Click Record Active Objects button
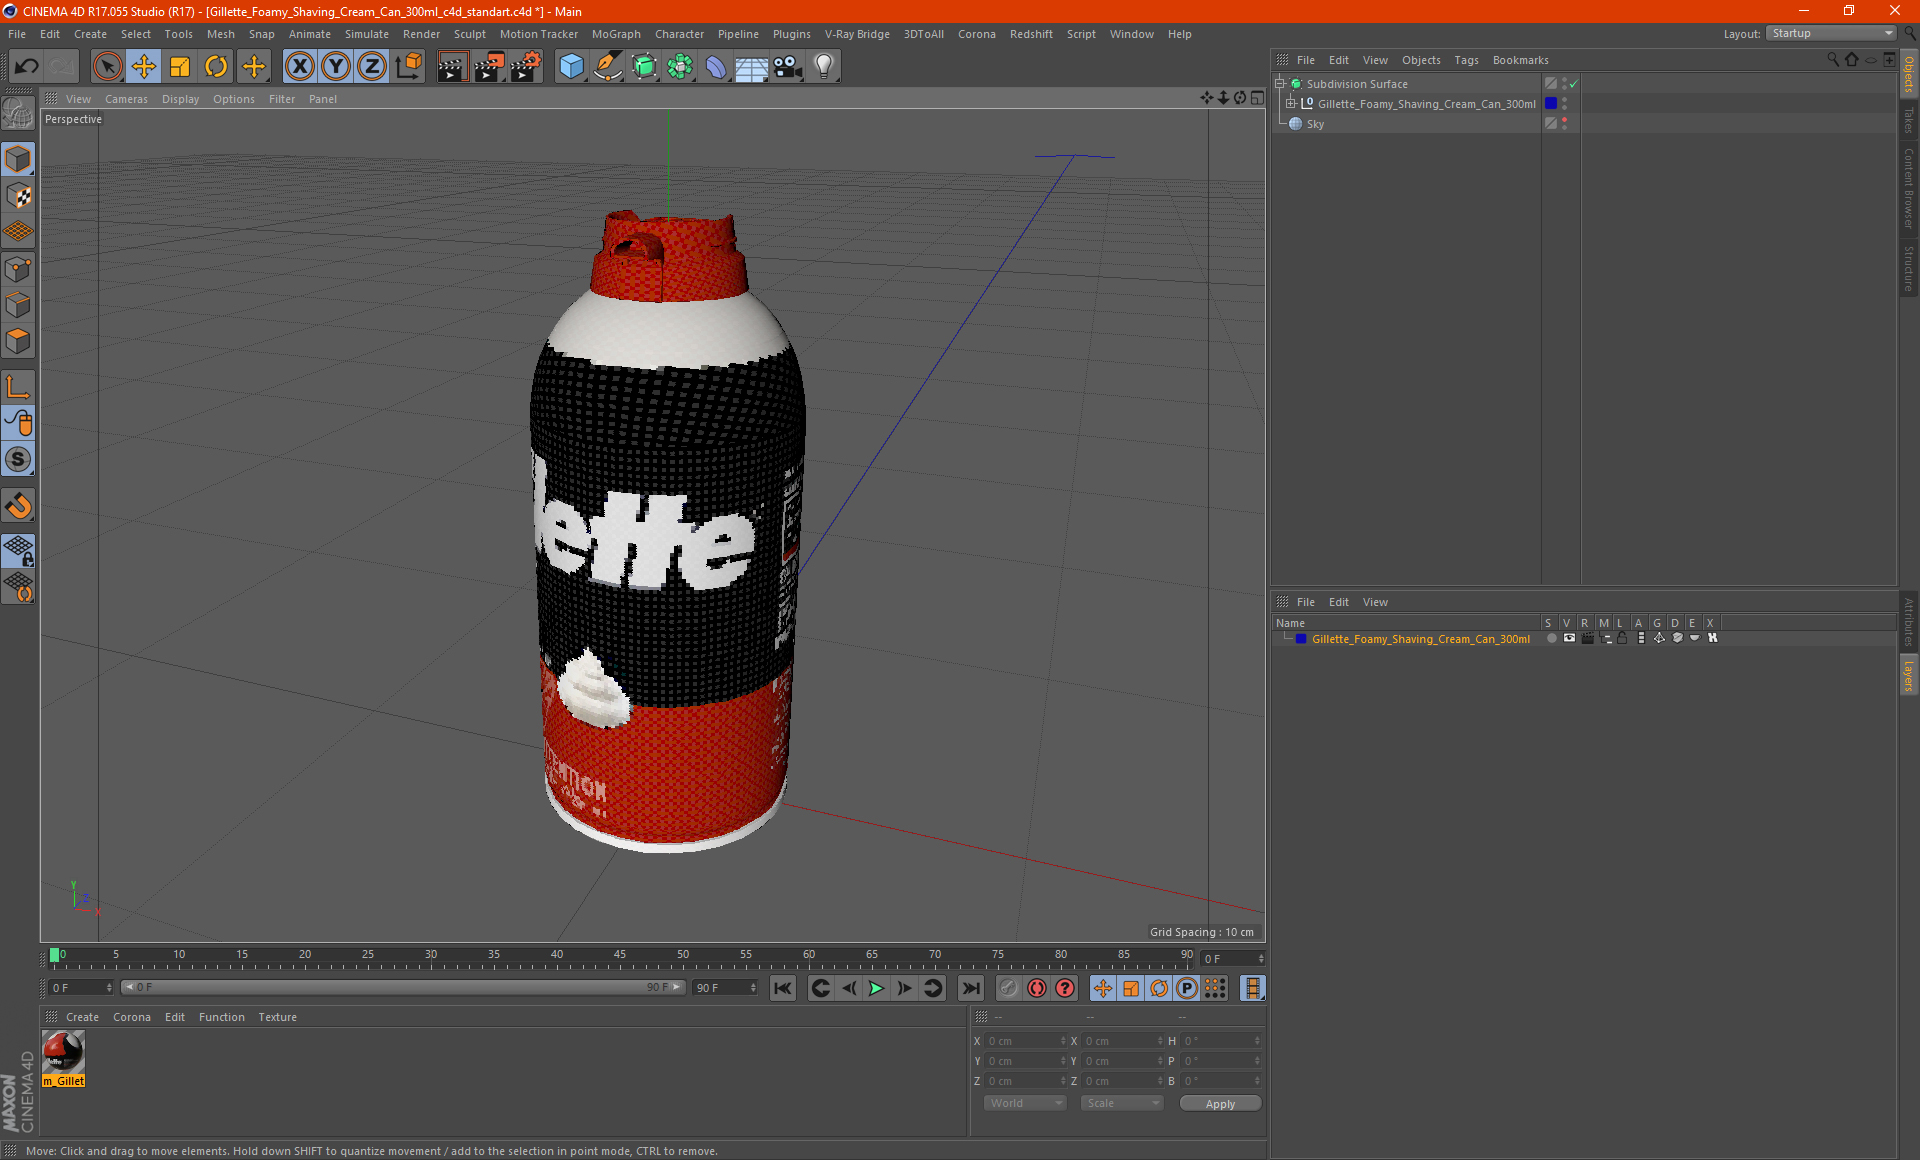 point(1009,988)
